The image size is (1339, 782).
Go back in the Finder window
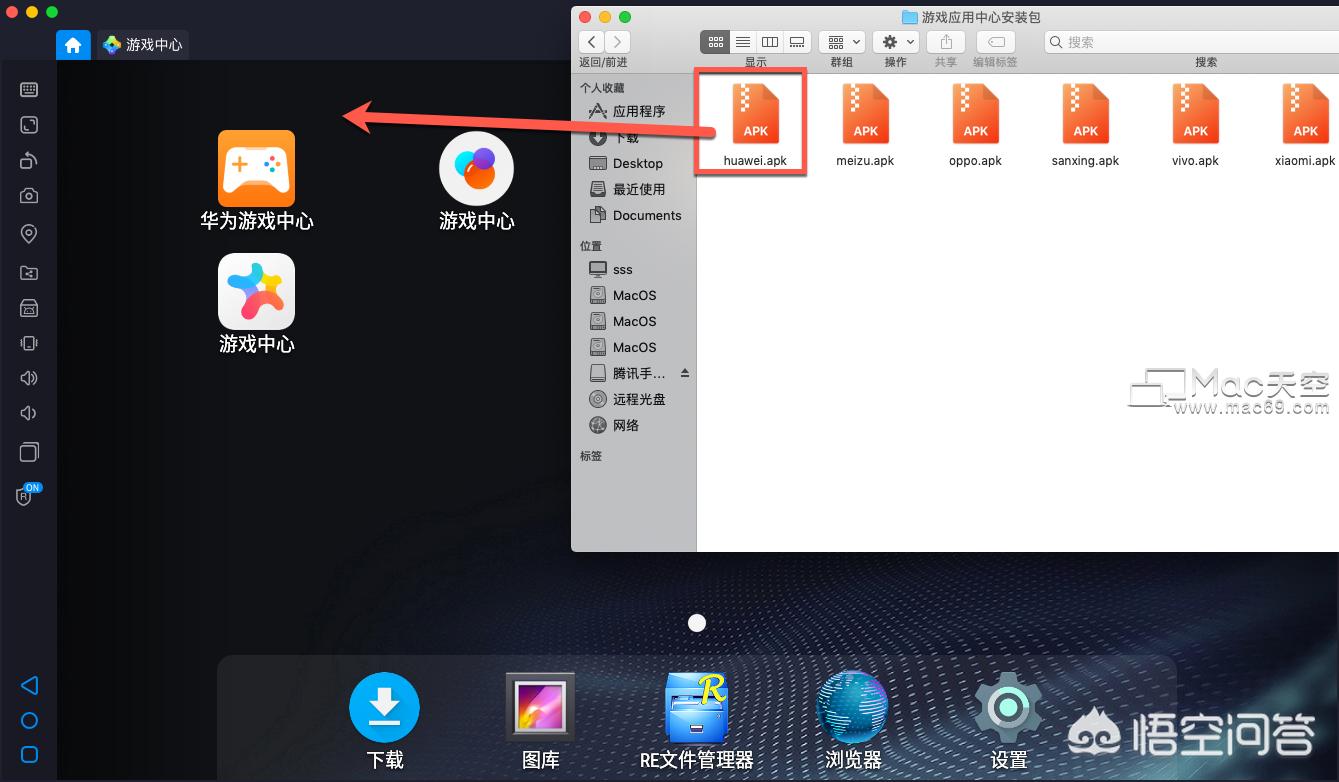coord(592,42)
